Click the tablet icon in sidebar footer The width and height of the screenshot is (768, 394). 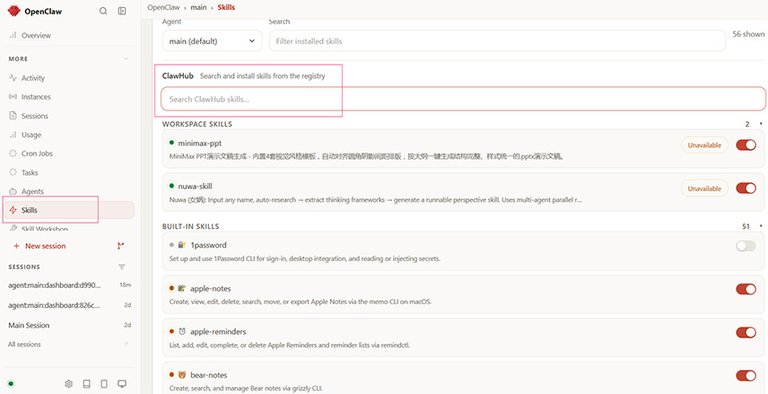[x=104, y=383]
